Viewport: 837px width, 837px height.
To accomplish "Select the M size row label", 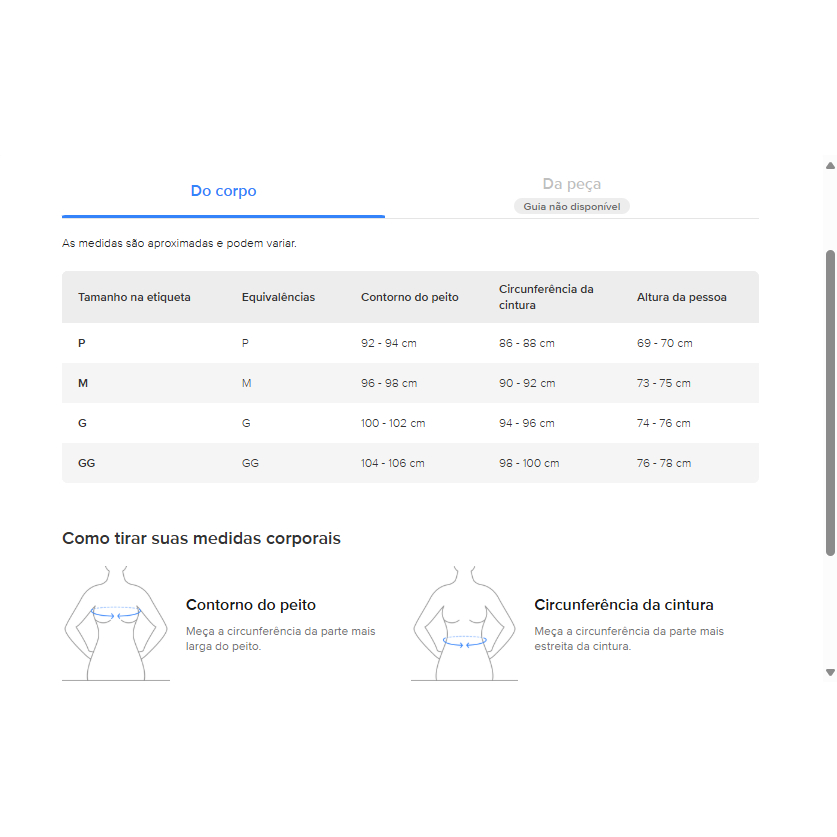I will click(x=83, y=383).
